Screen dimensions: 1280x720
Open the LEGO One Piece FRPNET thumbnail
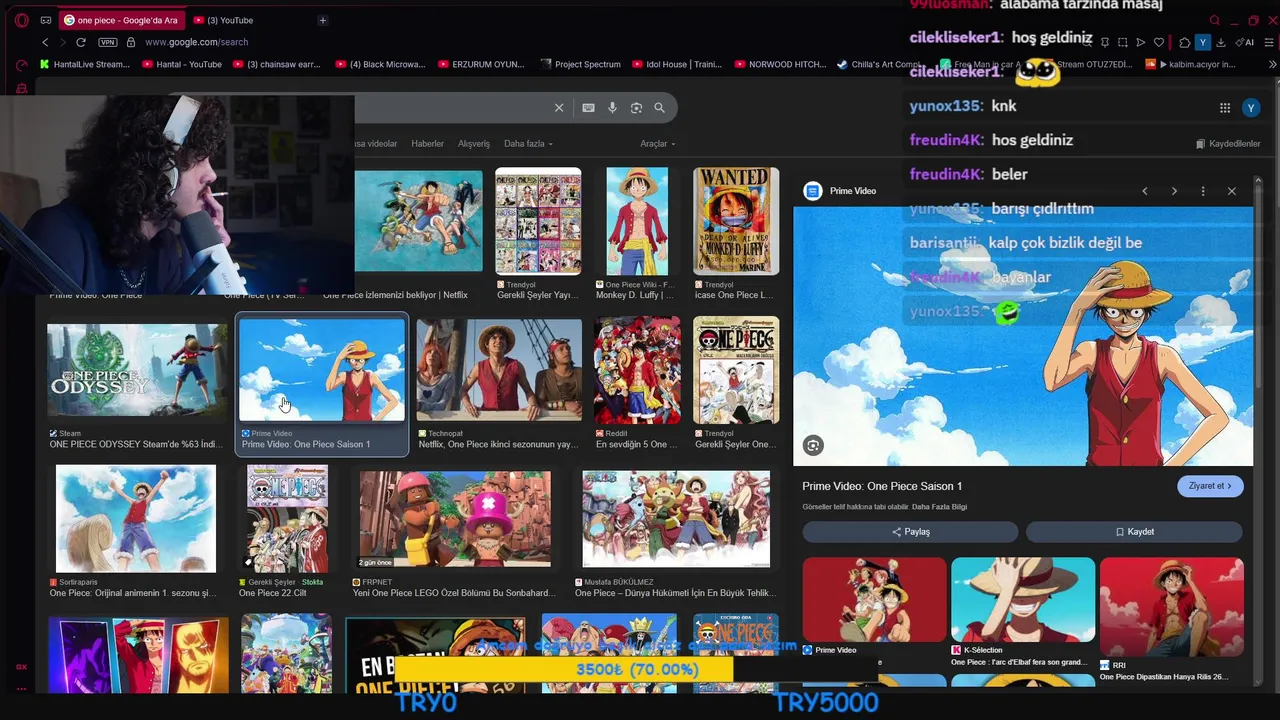click(455, 520)
